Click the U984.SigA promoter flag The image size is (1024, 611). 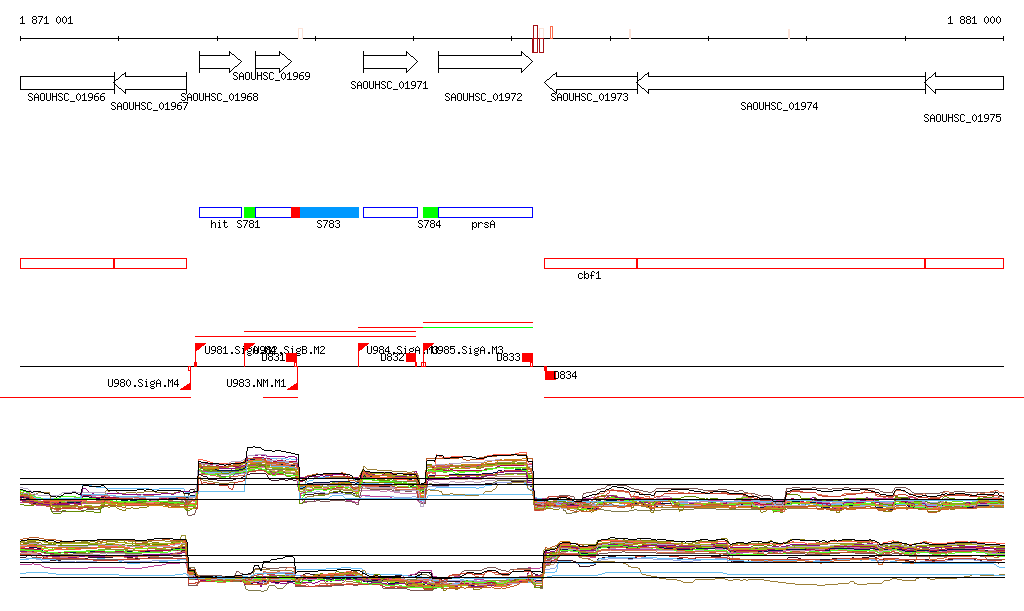[362, 349]
